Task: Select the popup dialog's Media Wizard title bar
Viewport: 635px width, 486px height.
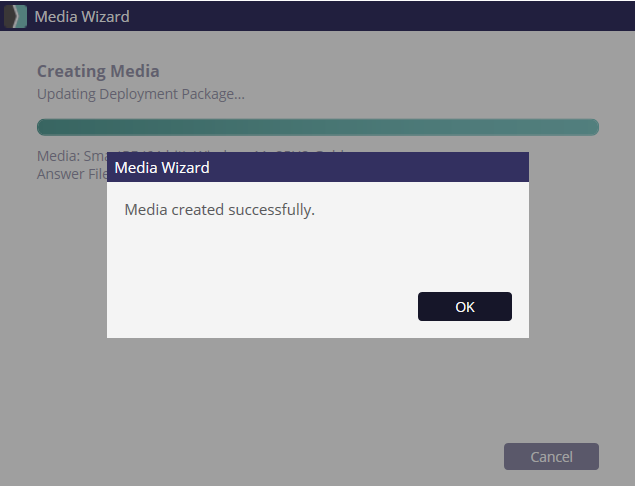Action: tap(318, 167)
